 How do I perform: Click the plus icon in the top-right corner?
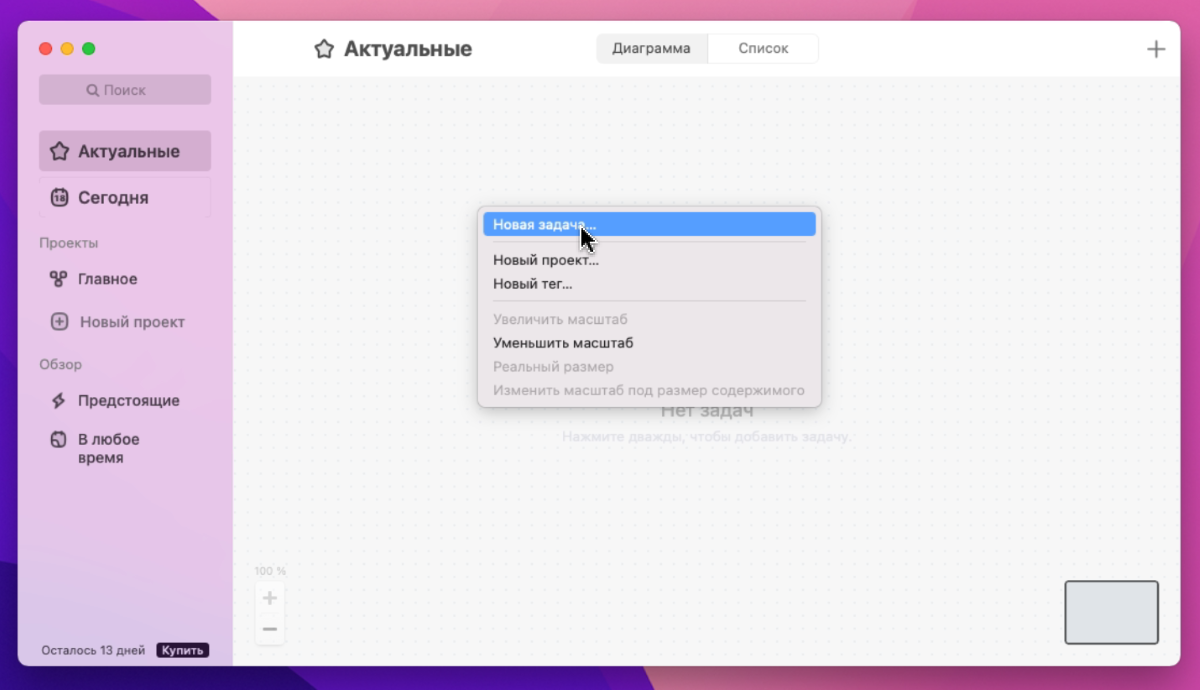[1156, 48]
